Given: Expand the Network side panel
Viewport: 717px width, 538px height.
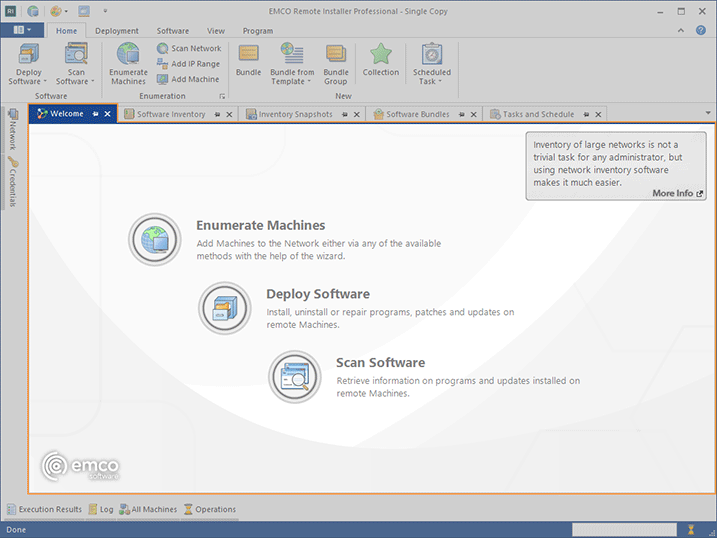Looking at the screenshot, I should (x=13, y=130).
